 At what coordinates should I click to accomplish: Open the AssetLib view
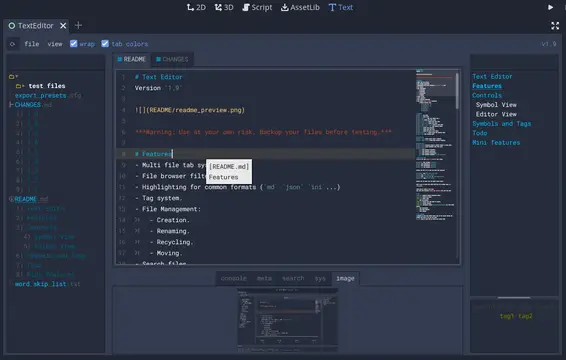pos(300,7)
